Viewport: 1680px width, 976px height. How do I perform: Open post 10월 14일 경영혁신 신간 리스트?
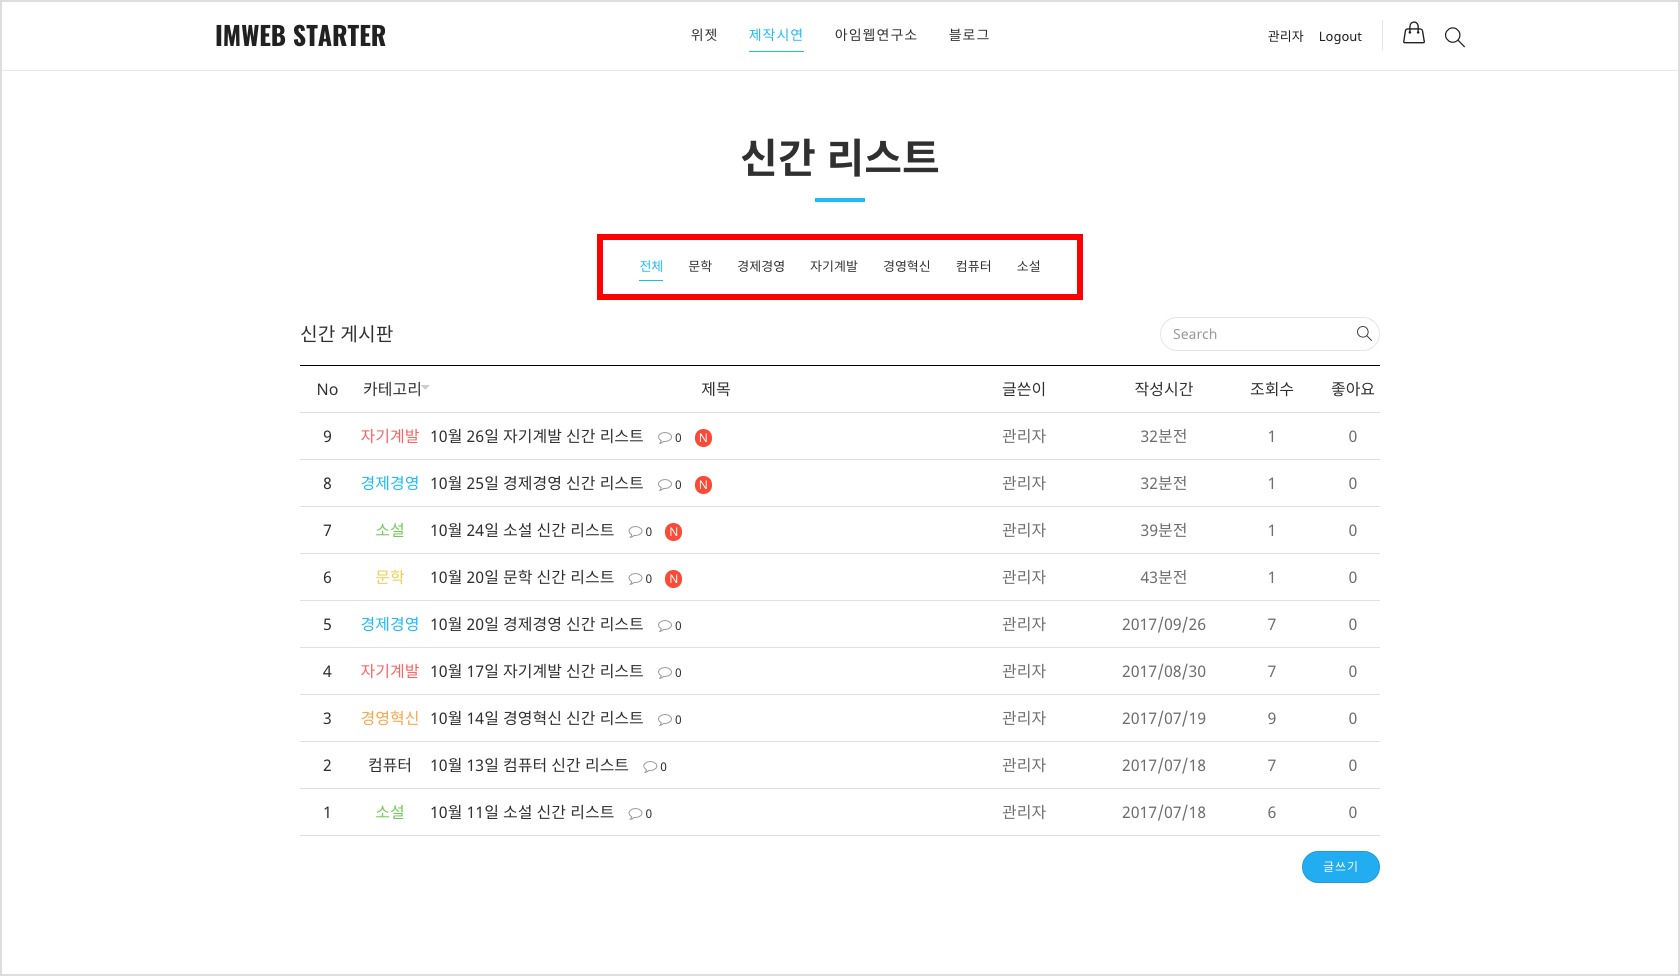click(536, 718)
